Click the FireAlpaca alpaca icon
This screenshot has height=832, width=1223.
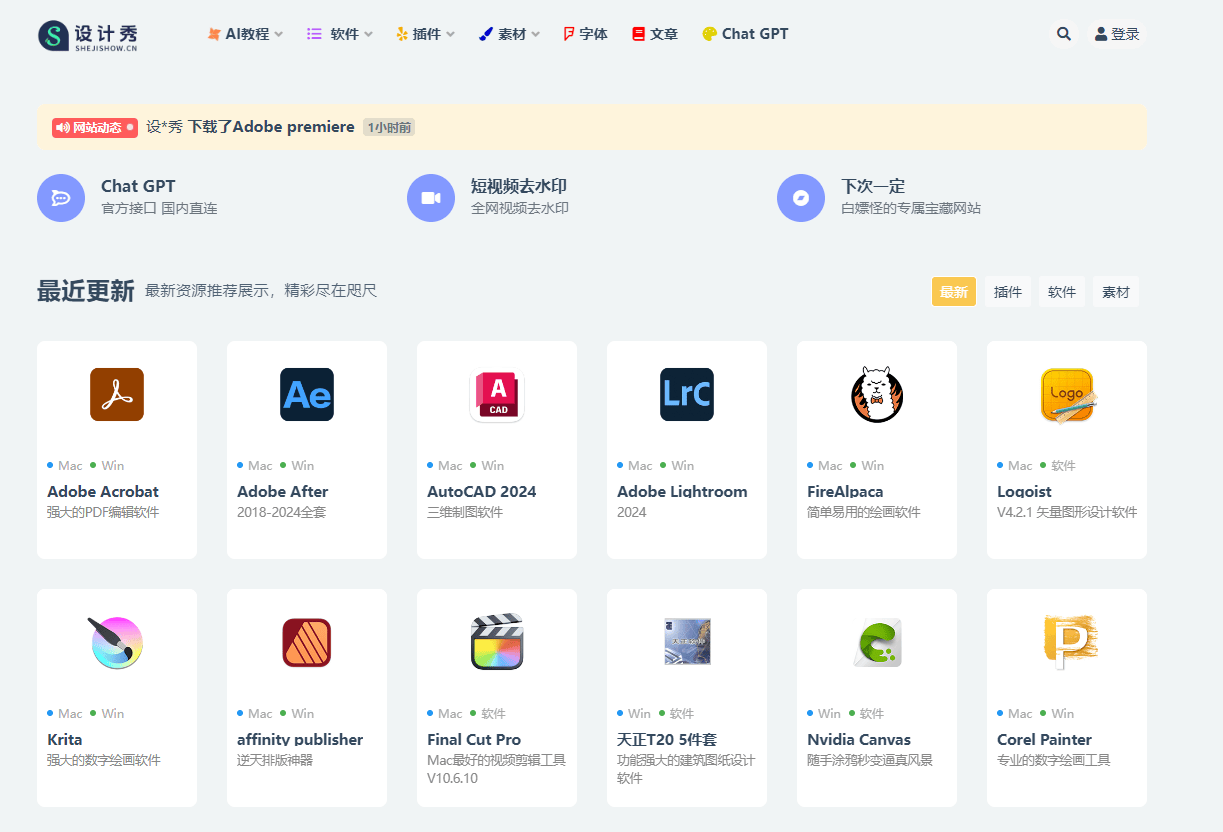coord(876,394)
